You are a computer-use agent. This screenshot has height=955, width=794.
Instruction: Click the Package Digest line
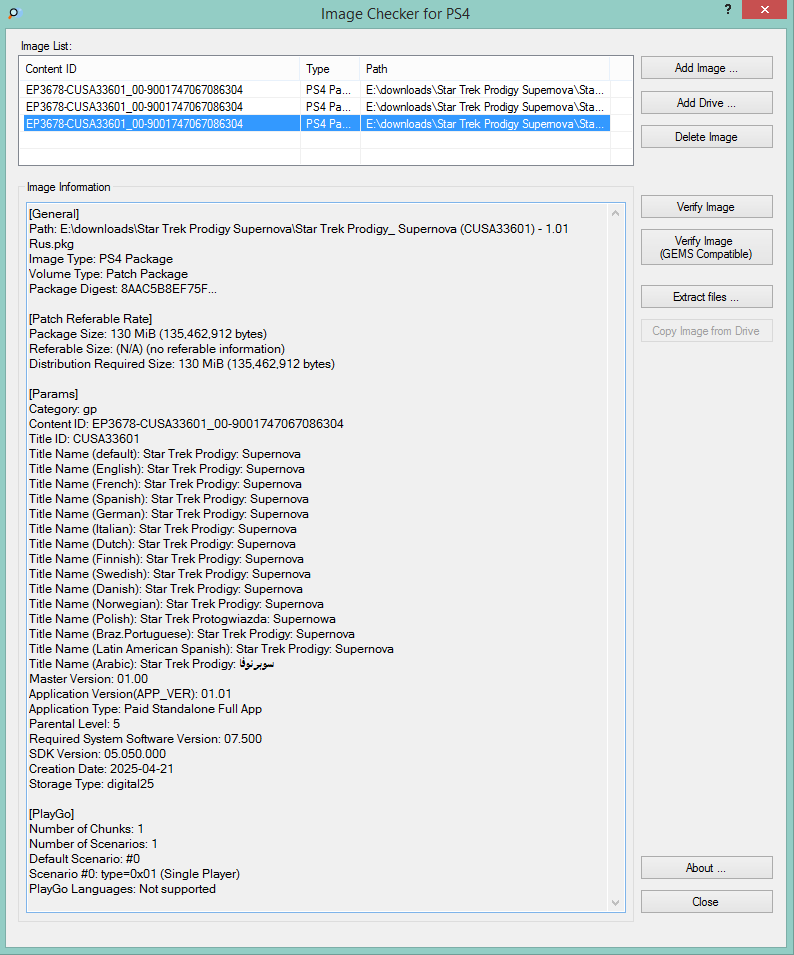[123, 289]
